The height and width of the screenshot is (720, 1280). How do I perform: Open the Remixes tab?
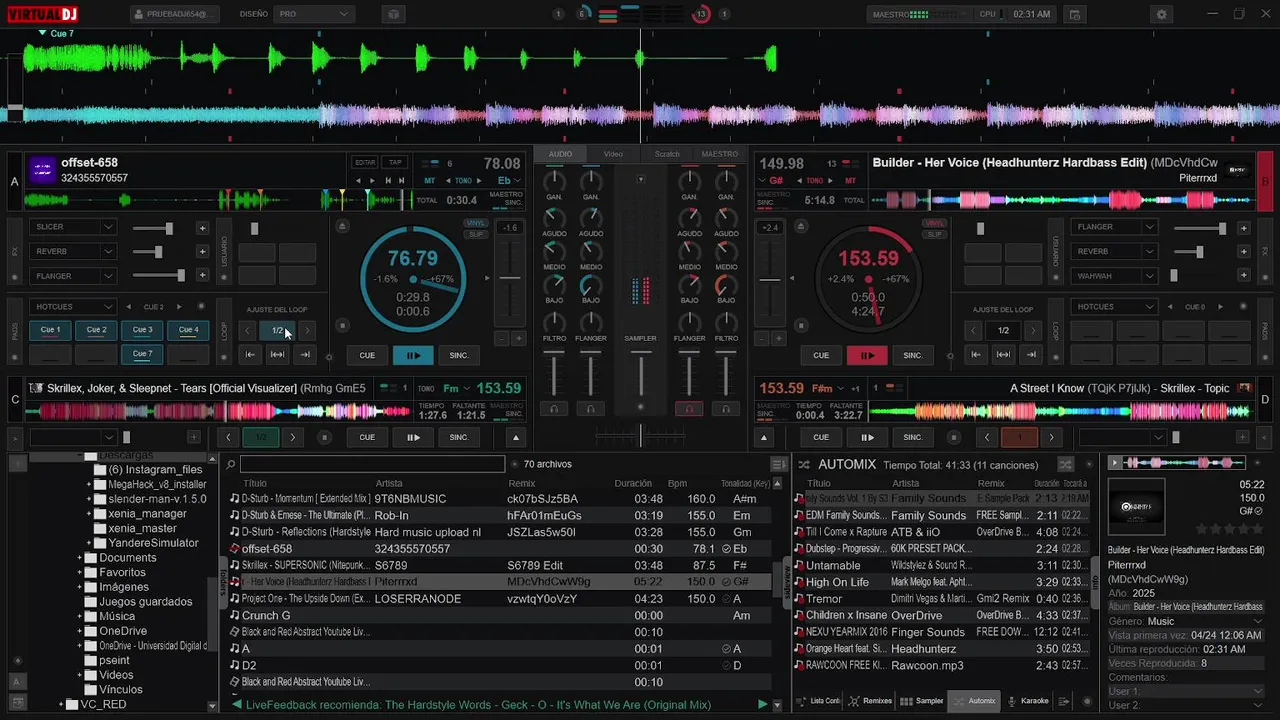click(x=869, y=701)
